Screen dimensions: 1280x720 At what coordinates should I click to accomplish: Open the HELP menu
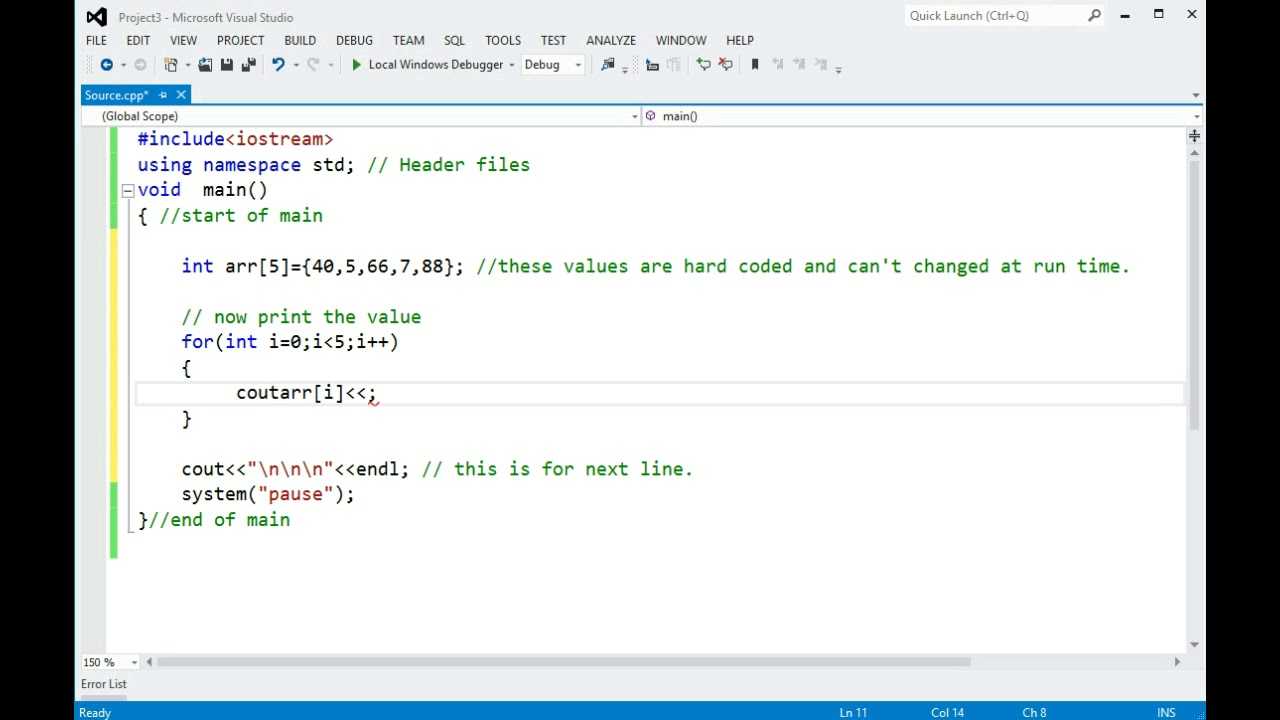click(x=740, y=40)
